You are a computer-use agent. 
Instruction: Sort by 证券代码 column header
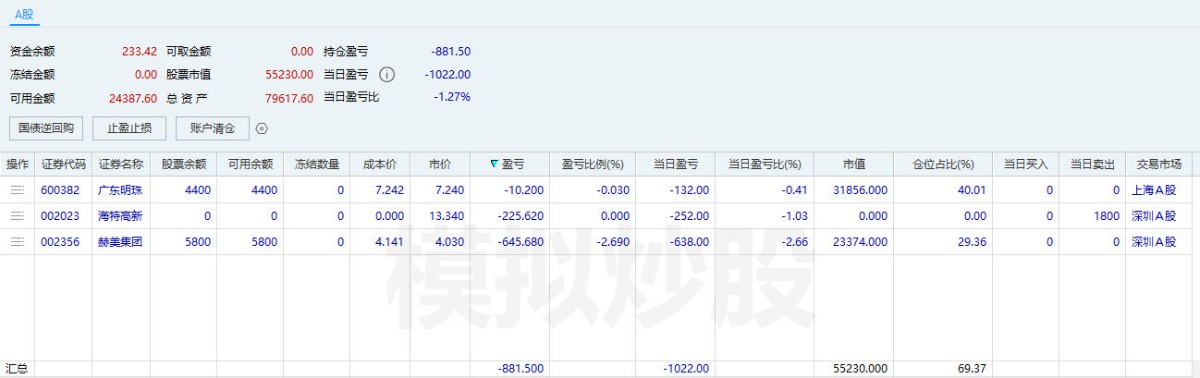pos(64,164)
